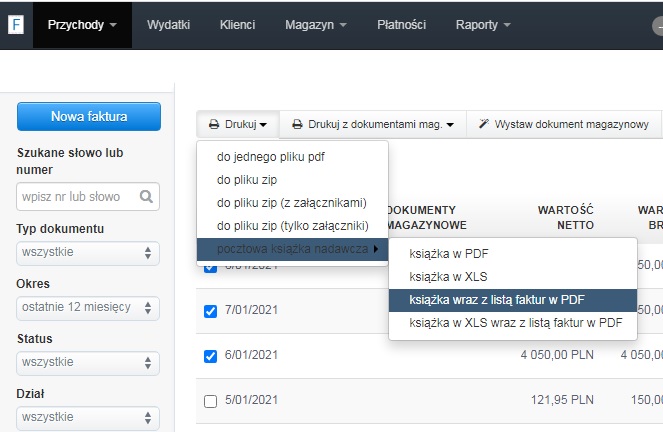Viewport: 663px width, 432px height.
Task: Click the search magnifier icon
Action: [x=146, y=197]
